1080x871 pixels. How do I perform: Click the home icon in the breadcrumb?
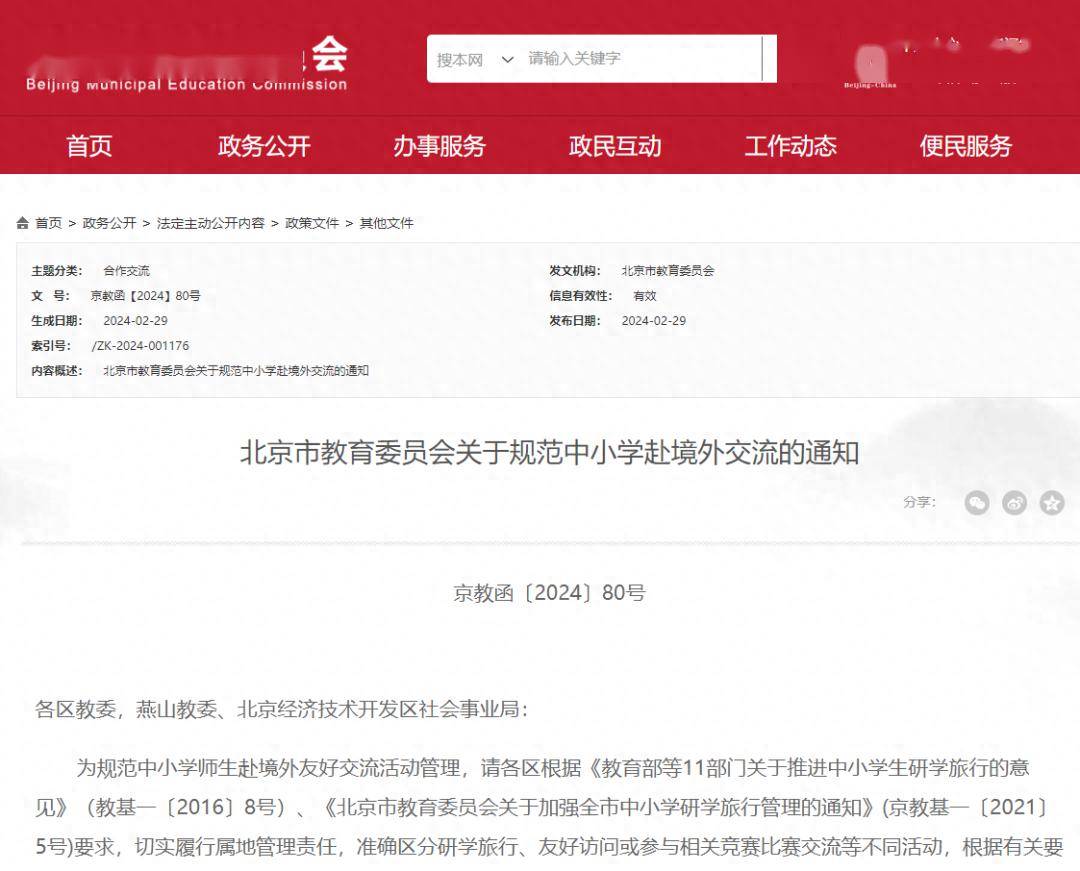click(x=23, y=223)
